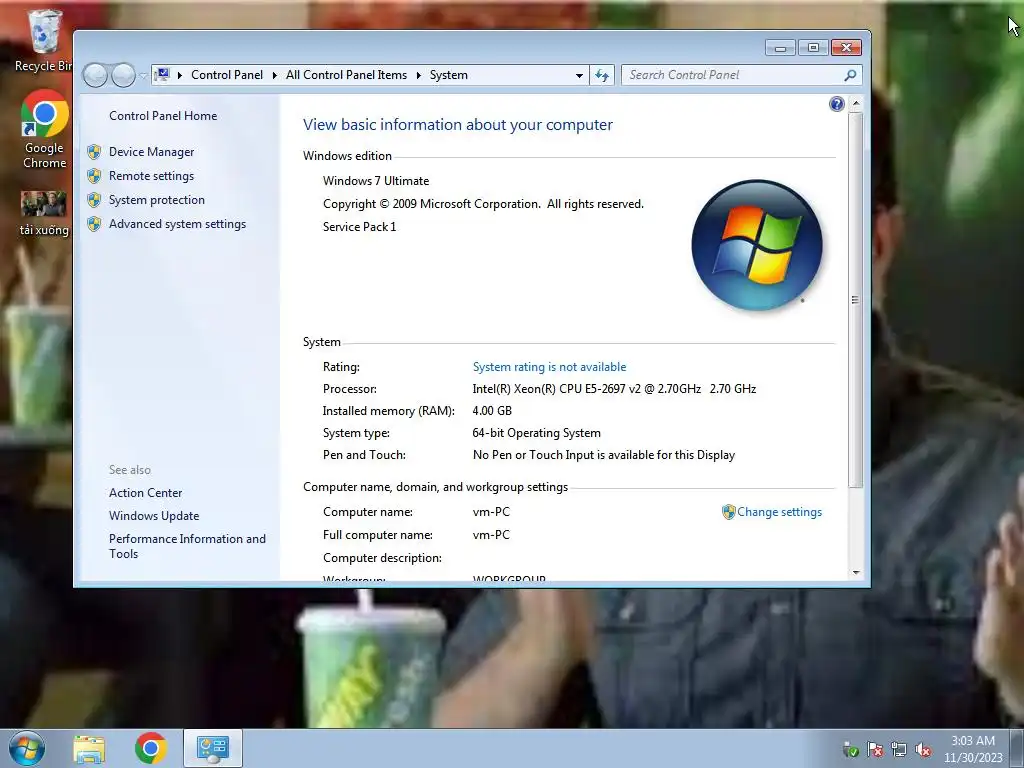Click the shield icon beside Remote settings
Viewport: 1024px width, 768px height.
[94, 176]
